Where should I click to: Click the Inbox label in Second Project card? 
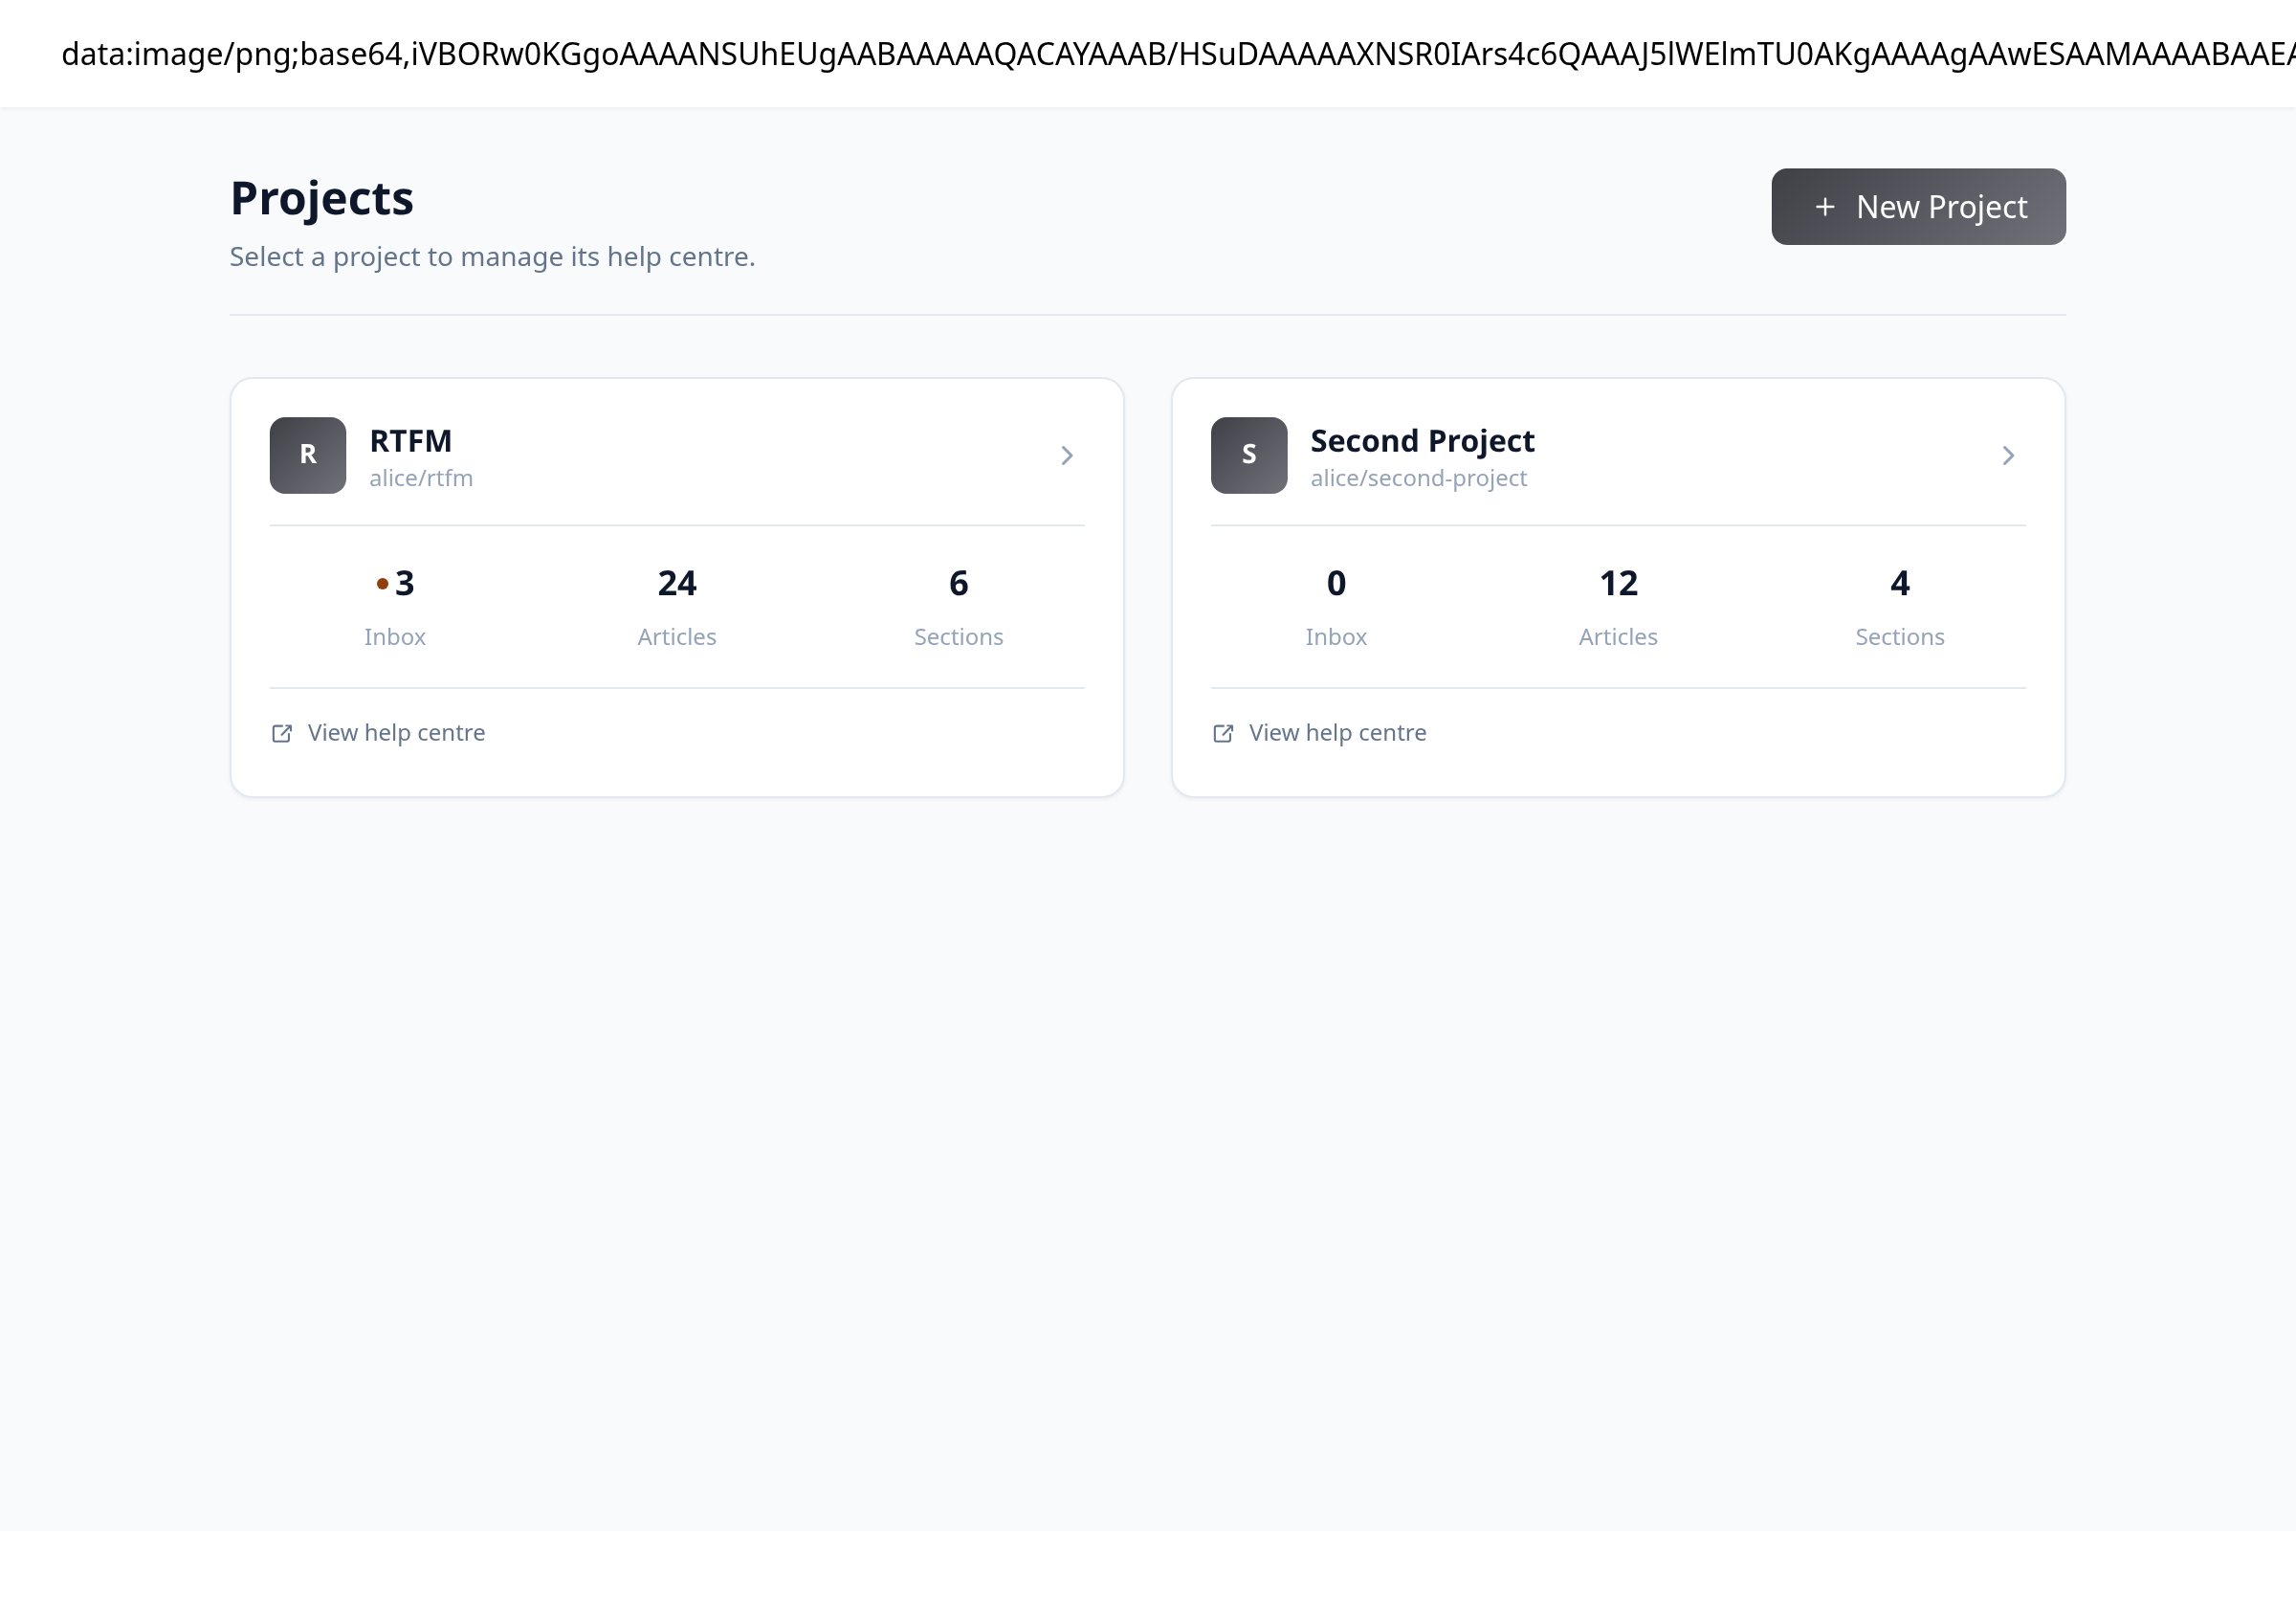point(1336,637)
